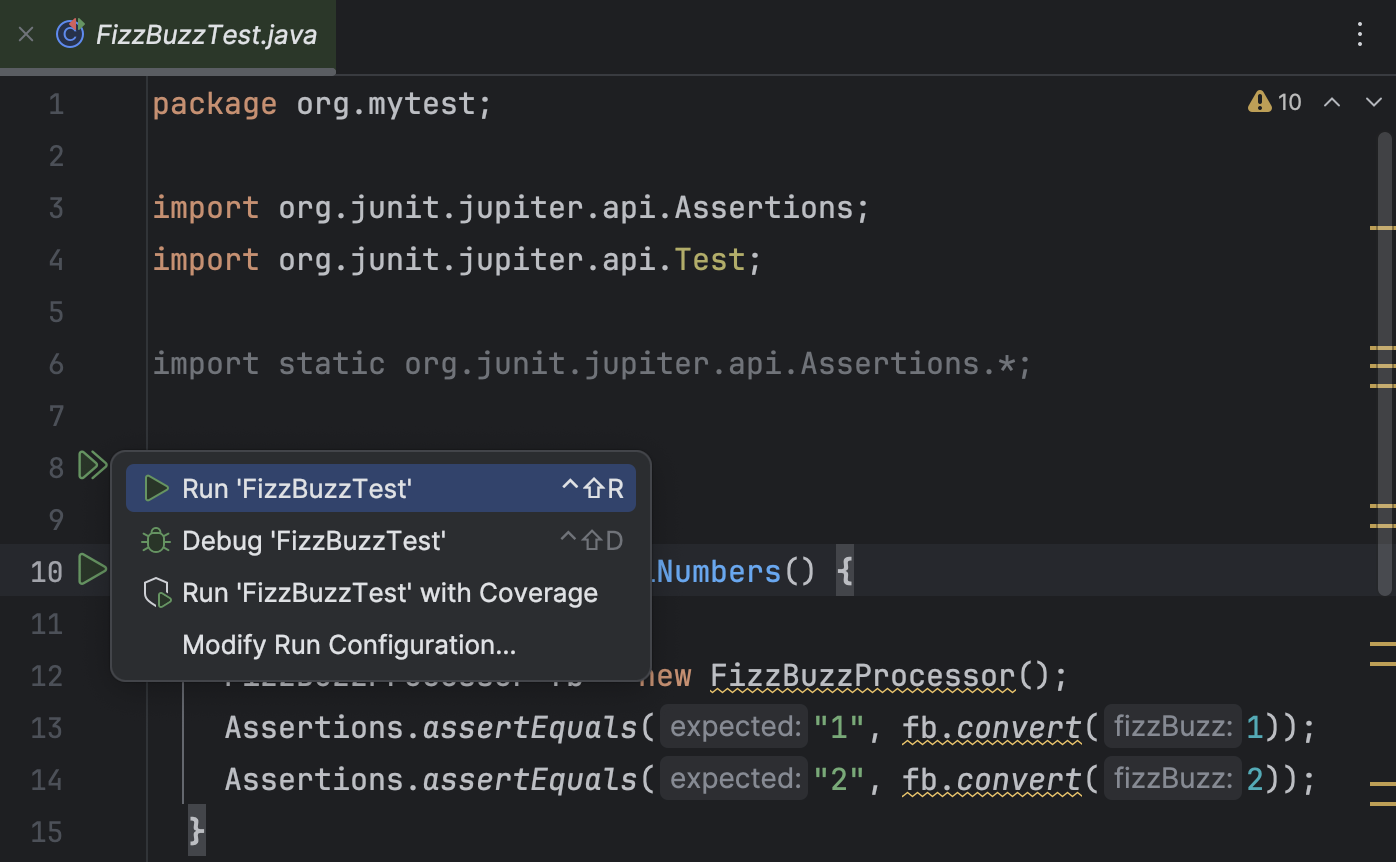Click the '10' warnings count in inspections widget

tap(1290, 101)
